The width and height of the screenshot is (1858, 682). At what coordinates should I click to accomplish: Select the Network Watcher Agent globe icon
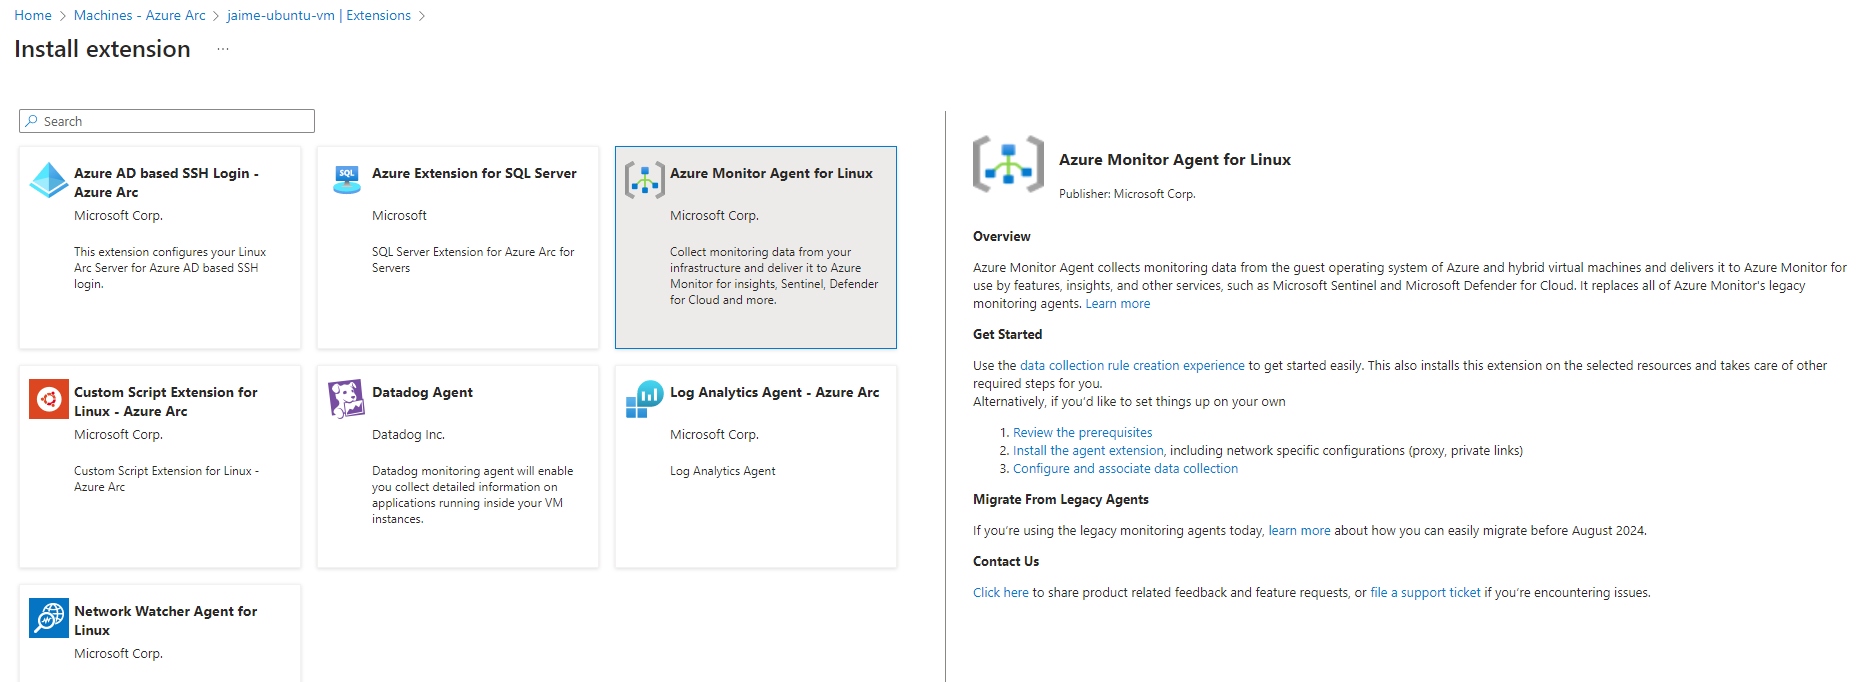coord(48,618)
